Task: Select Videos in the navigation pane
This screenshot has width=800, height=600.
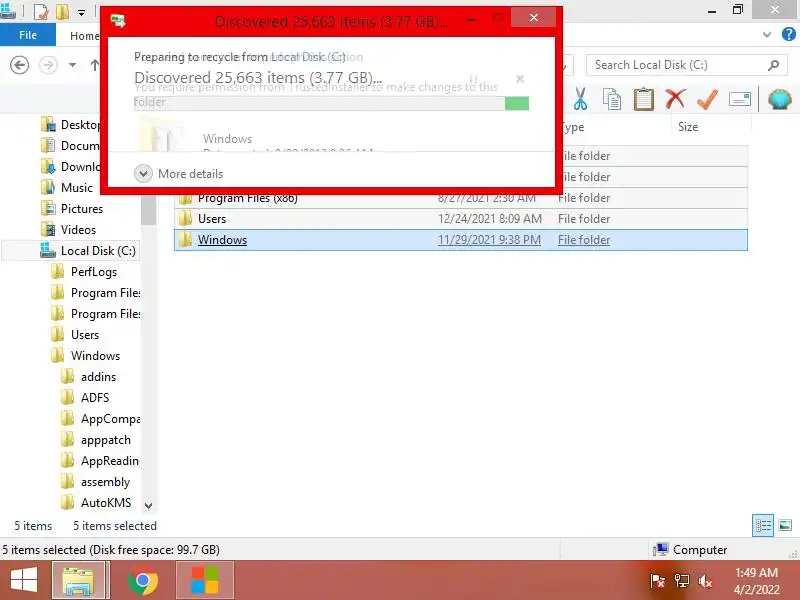Action: tap(68, 229)
